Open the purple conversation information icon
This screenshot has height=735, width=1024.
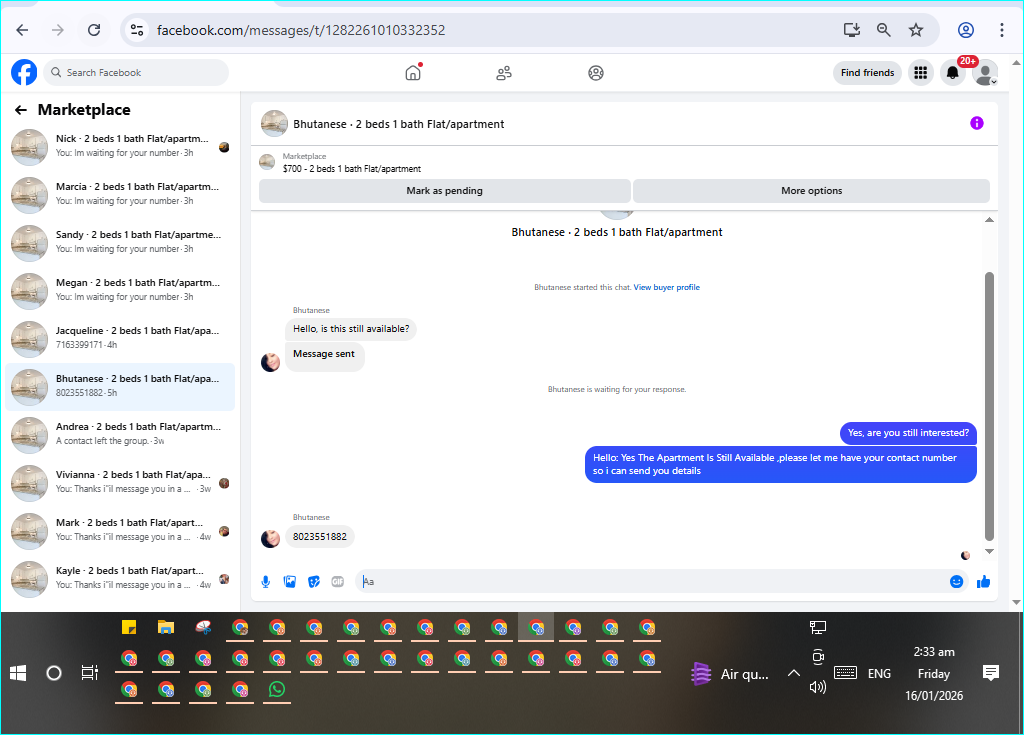[x=976, y=123]
